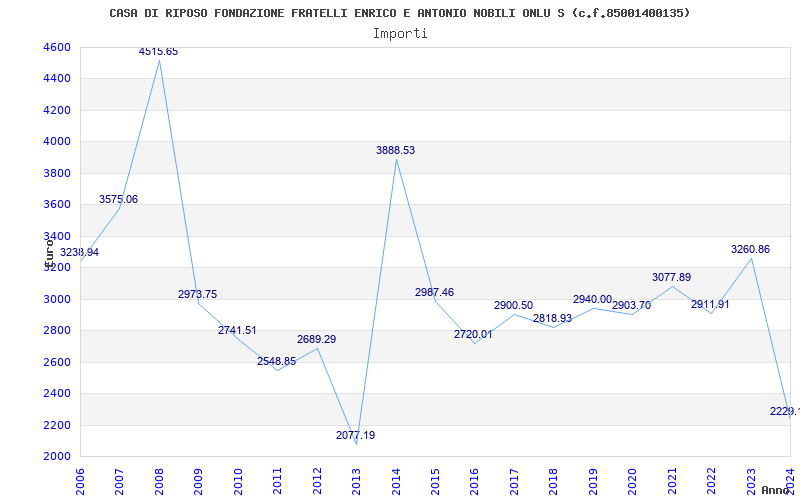800x500 pixels.
Task: Select the 4515.65 data label for 2008
Action: (x=159, y=52)
